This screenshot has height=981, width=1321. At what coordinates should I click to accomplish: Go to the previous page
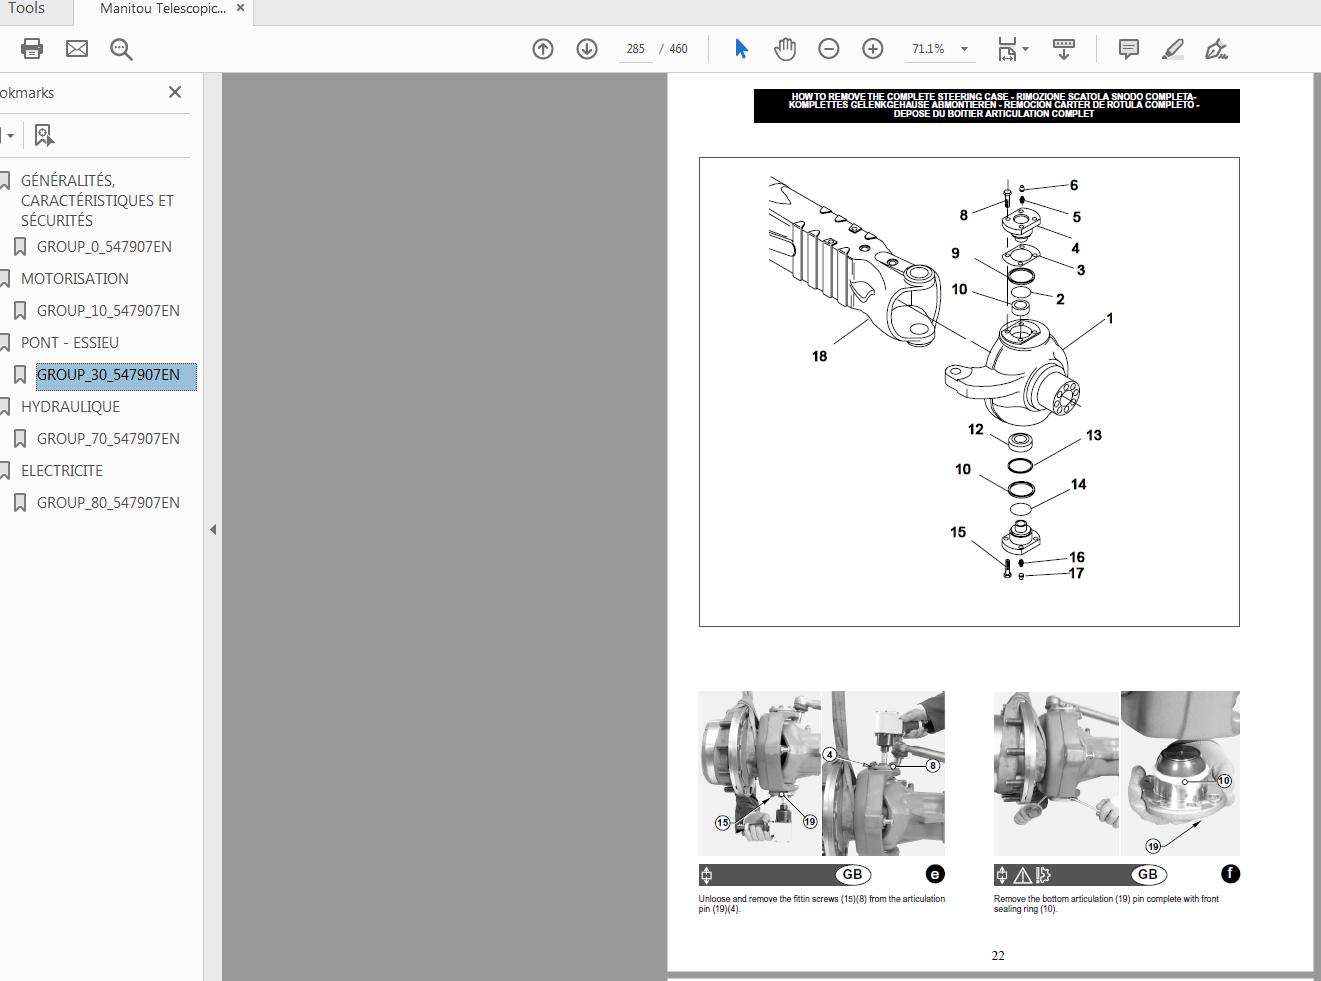point(543,48)
